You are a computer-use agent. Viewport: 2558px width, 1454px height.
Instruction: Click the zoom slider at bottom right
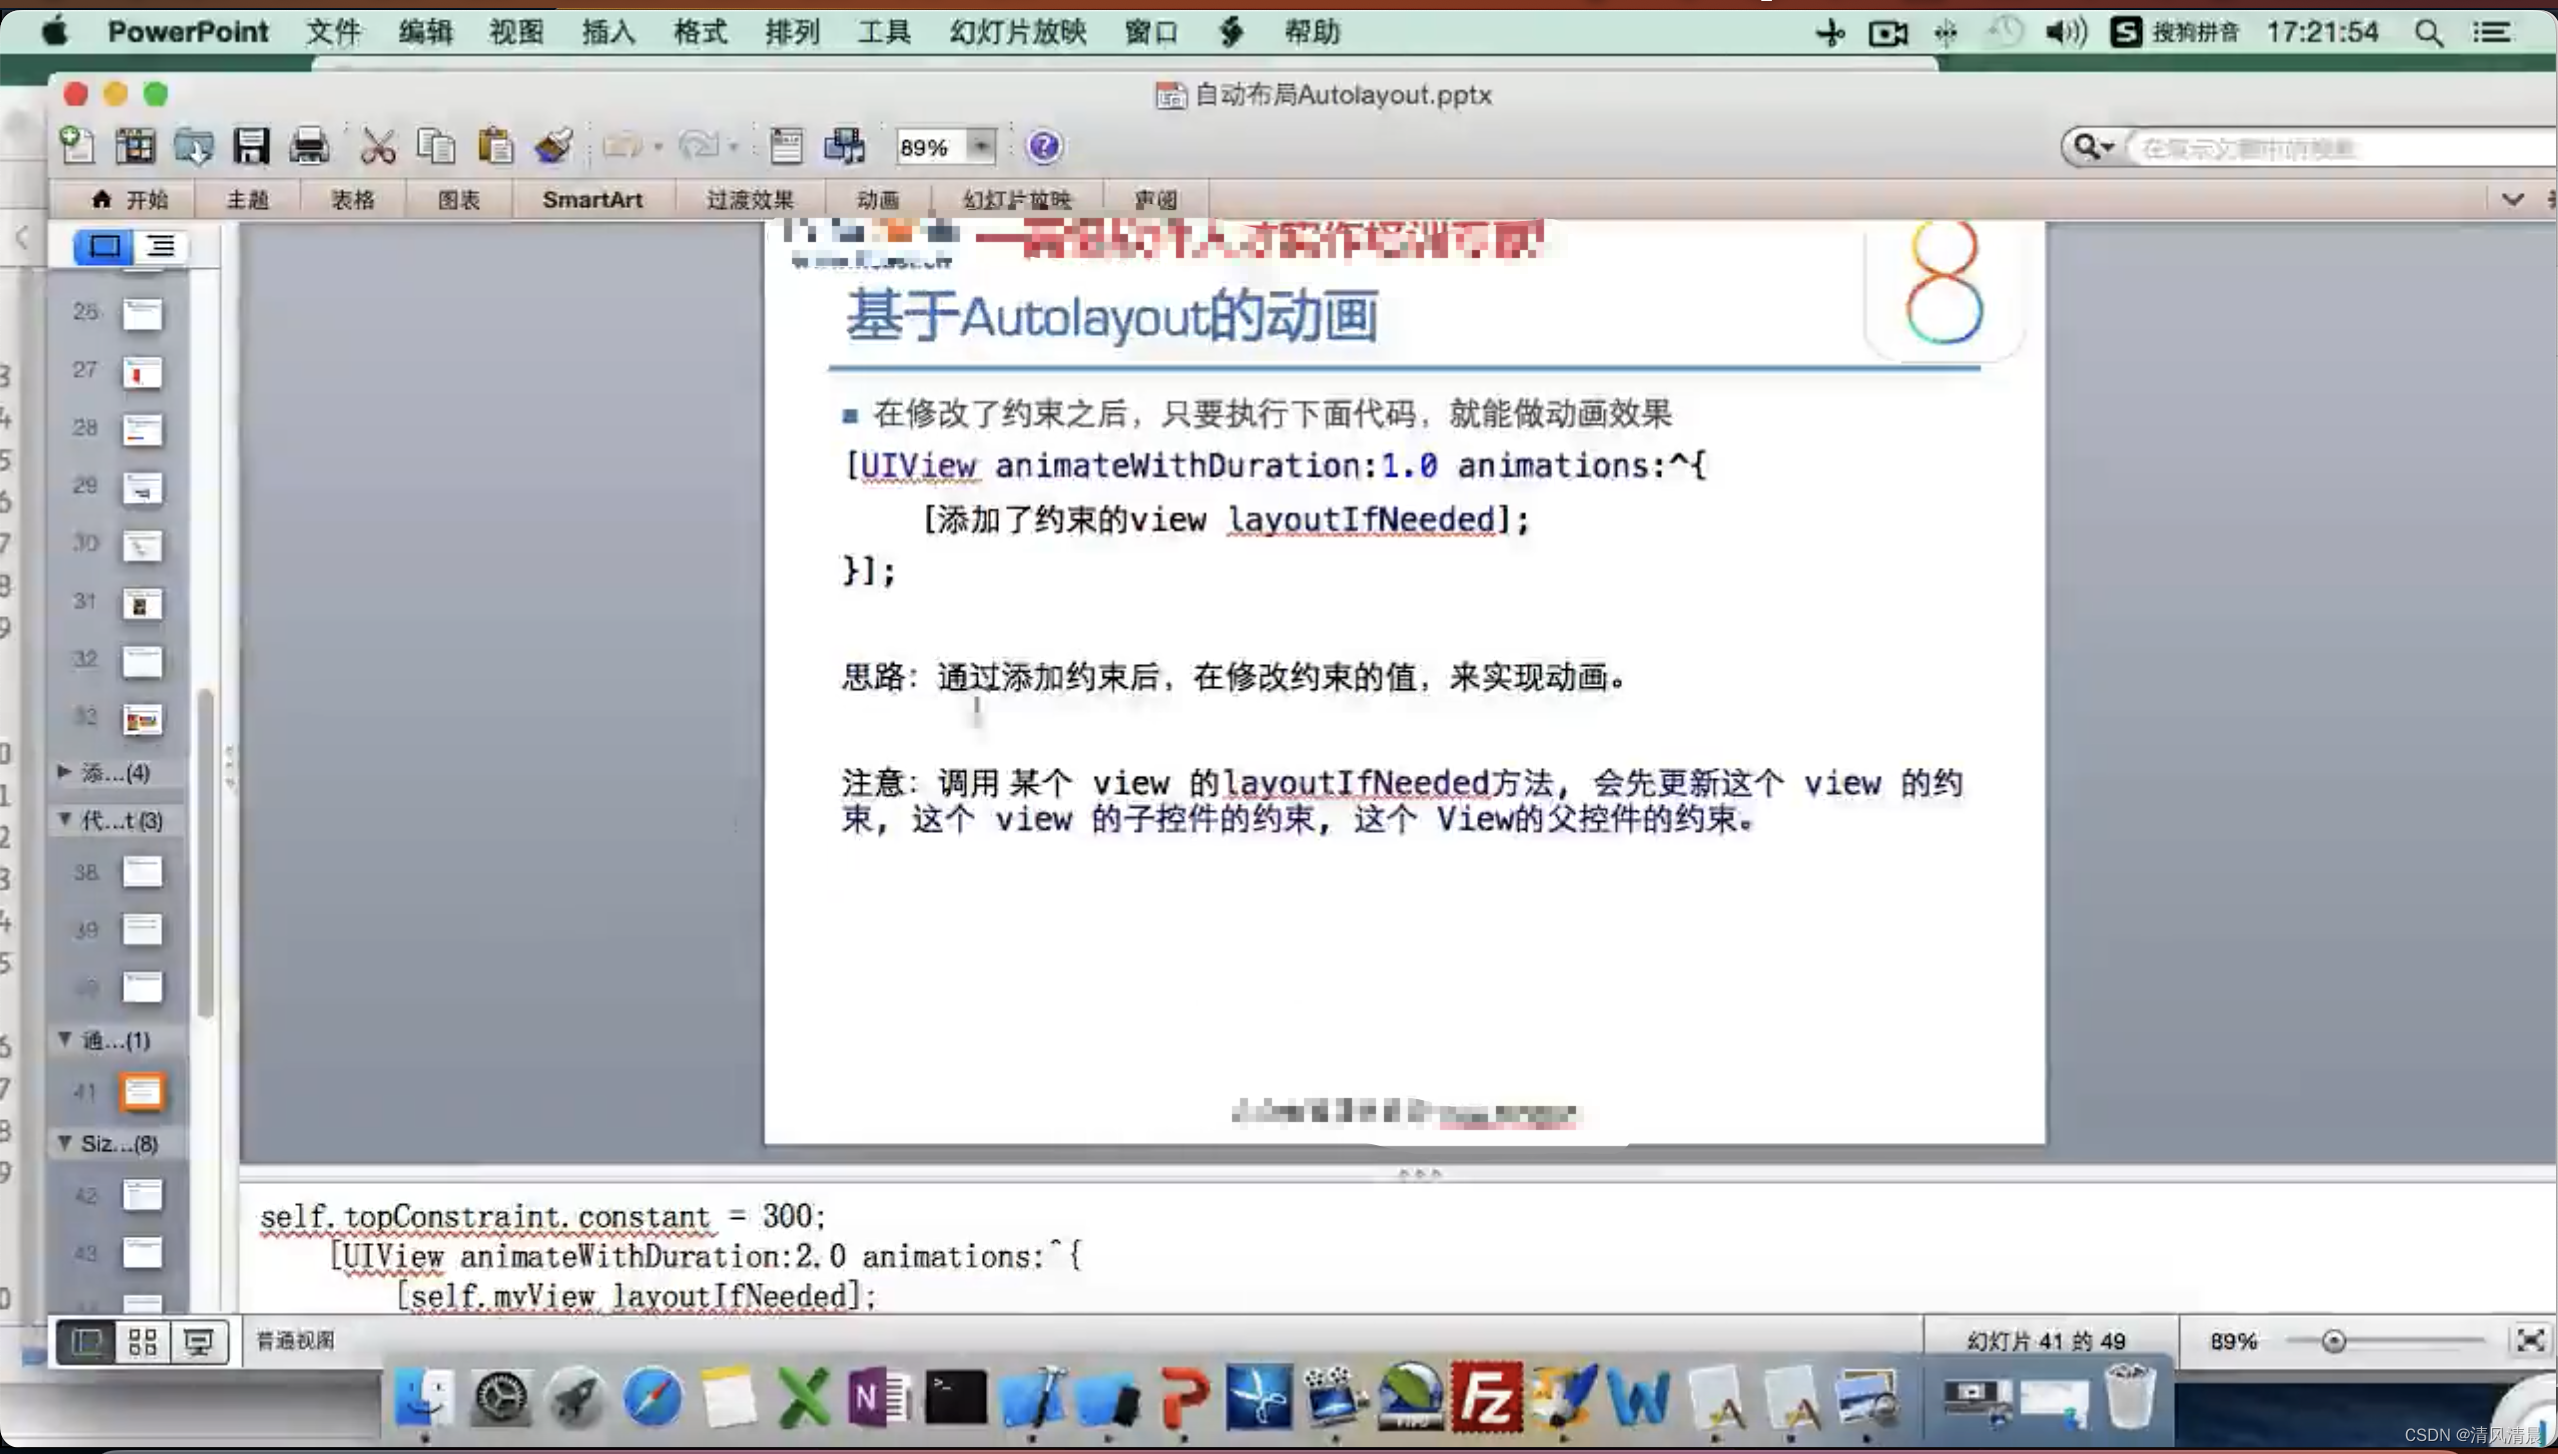pos(2333,1341)
